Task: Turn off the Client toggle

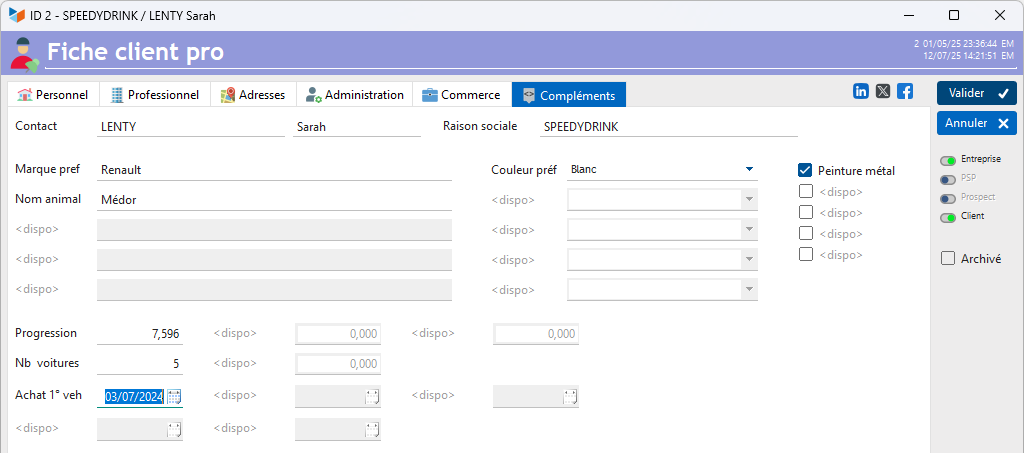Action: (x=947, y=217)
